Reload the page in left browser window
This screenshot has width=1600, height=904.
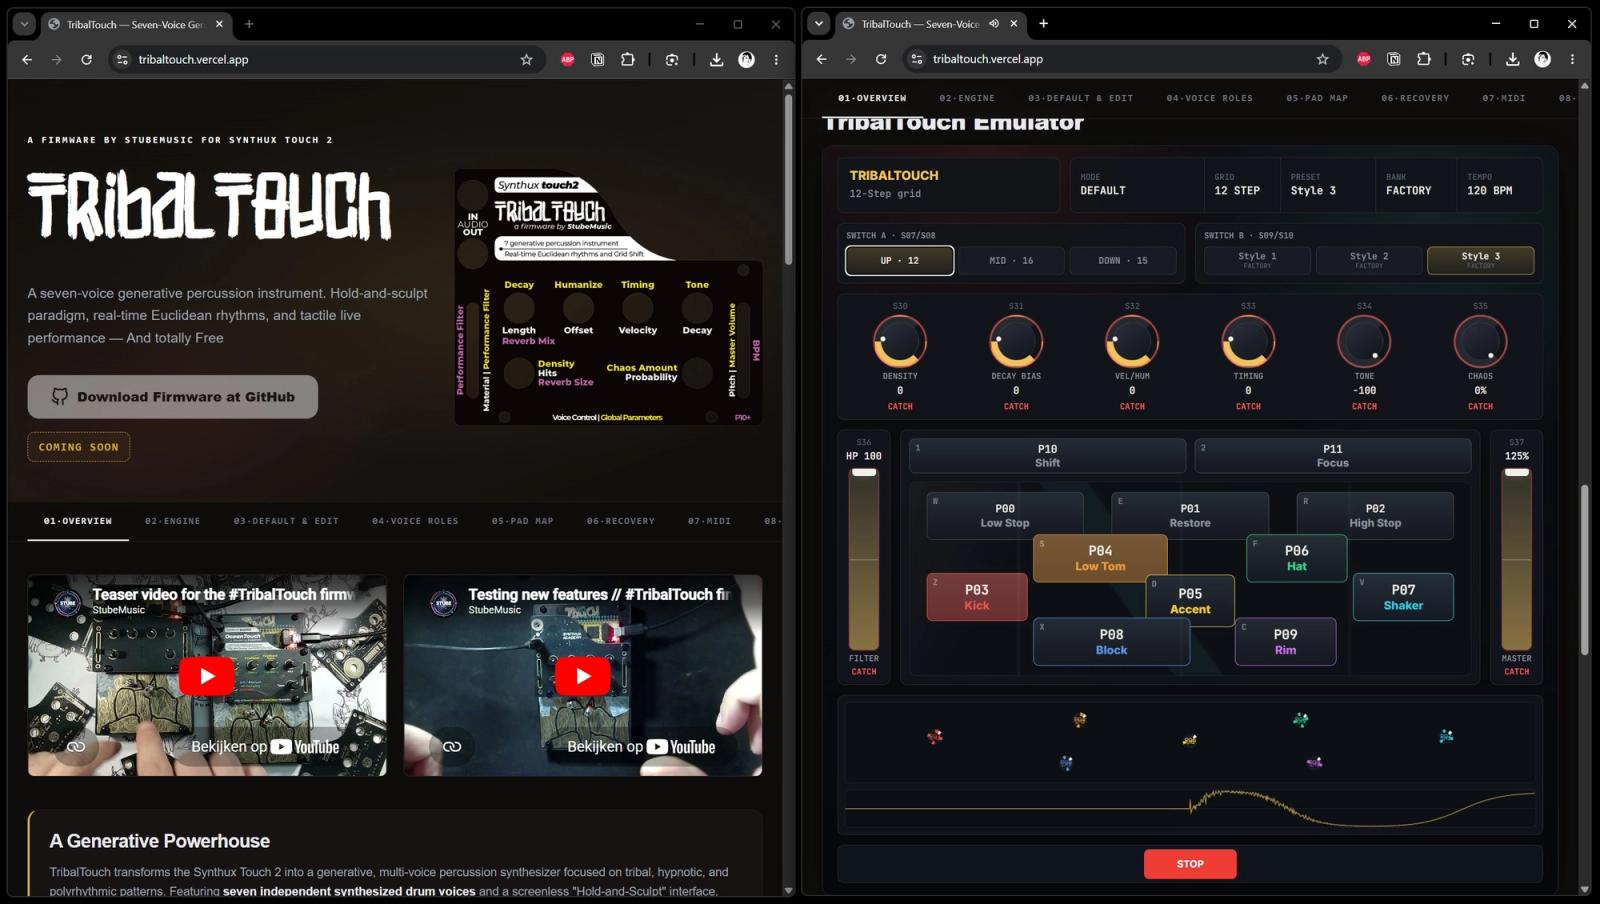[87, 60]
